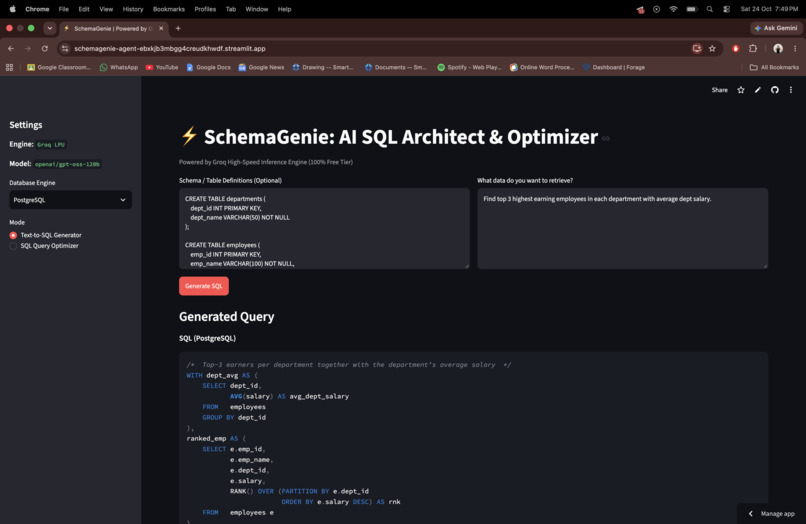Click the Streamlit Share button
This screenshot has width=806, height=524.
point(719,90)
